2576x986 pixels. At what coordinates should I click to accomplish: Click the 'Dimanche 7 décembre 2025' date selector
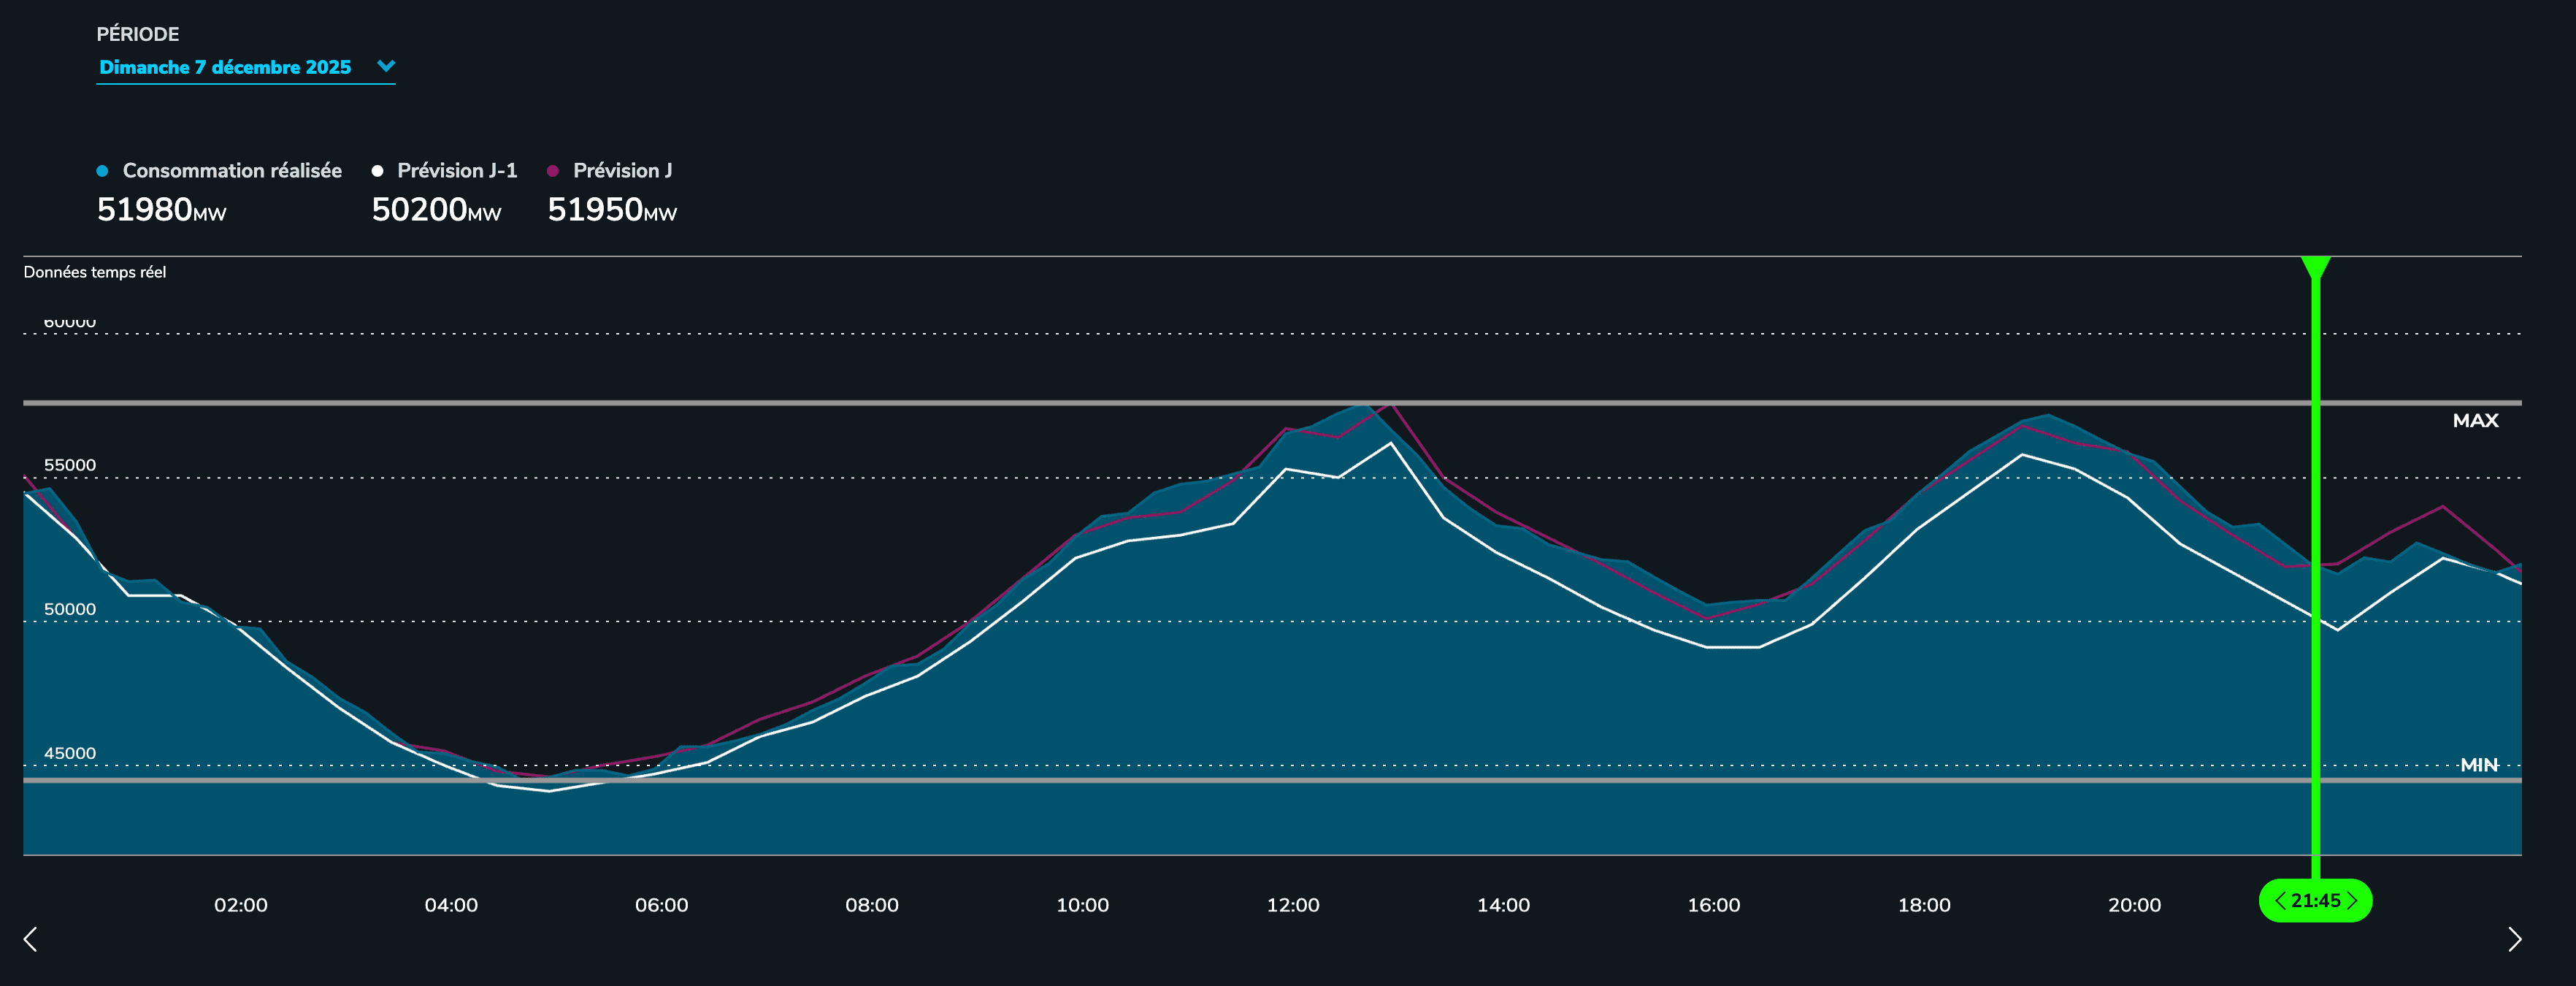[225, 67]
